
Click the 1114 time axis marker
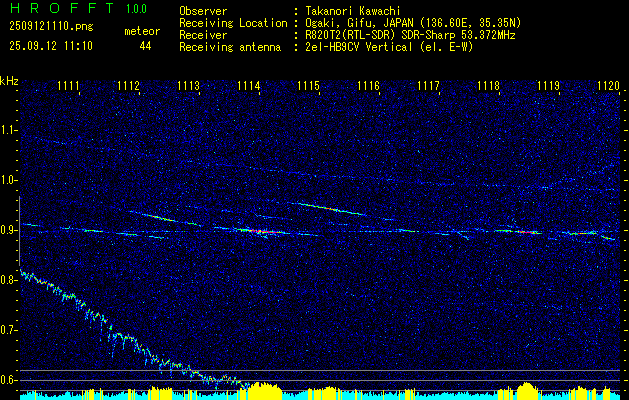[248, 85]
